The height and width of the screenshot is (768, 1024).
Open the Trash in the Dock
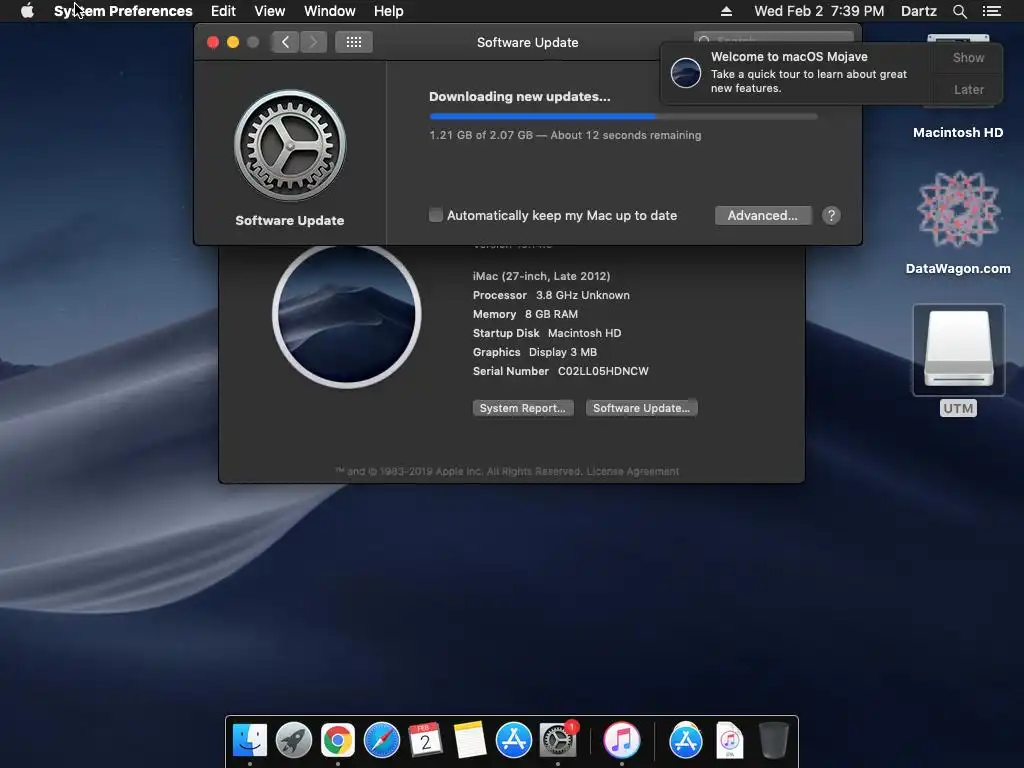(773, 740)
